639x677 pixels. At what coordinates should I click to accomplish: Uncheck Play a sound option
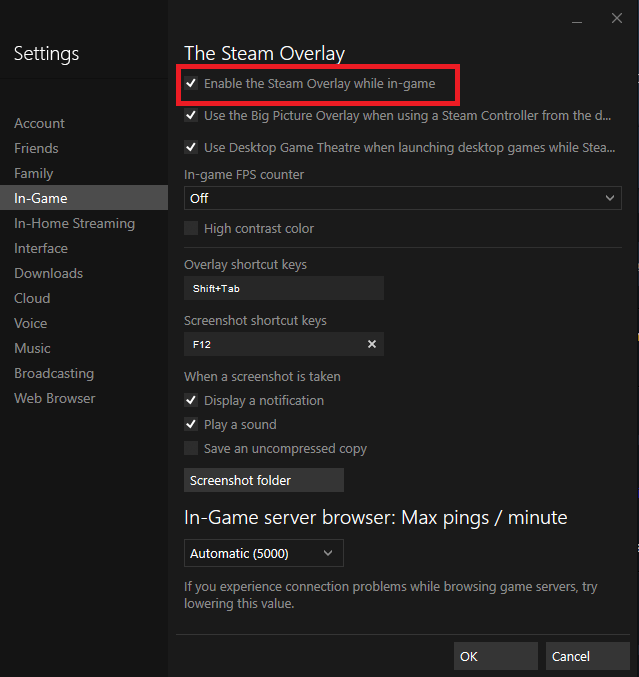192,425
